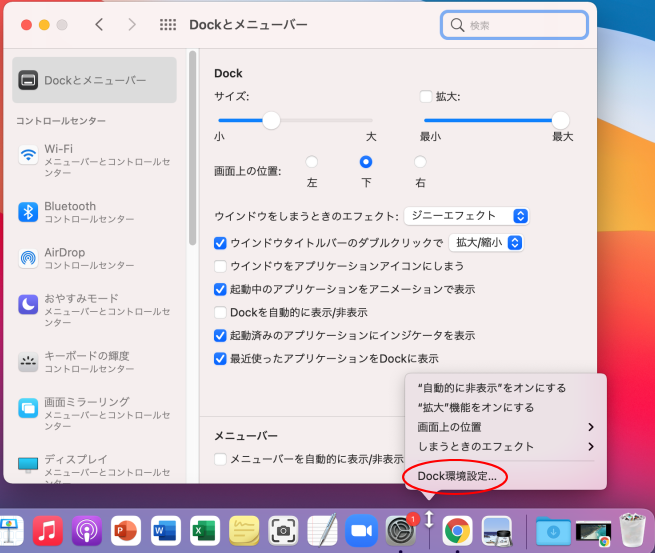Select Dockとメニューバー sidebar item
Screen dimensions: 655x553
pos(94,80)
